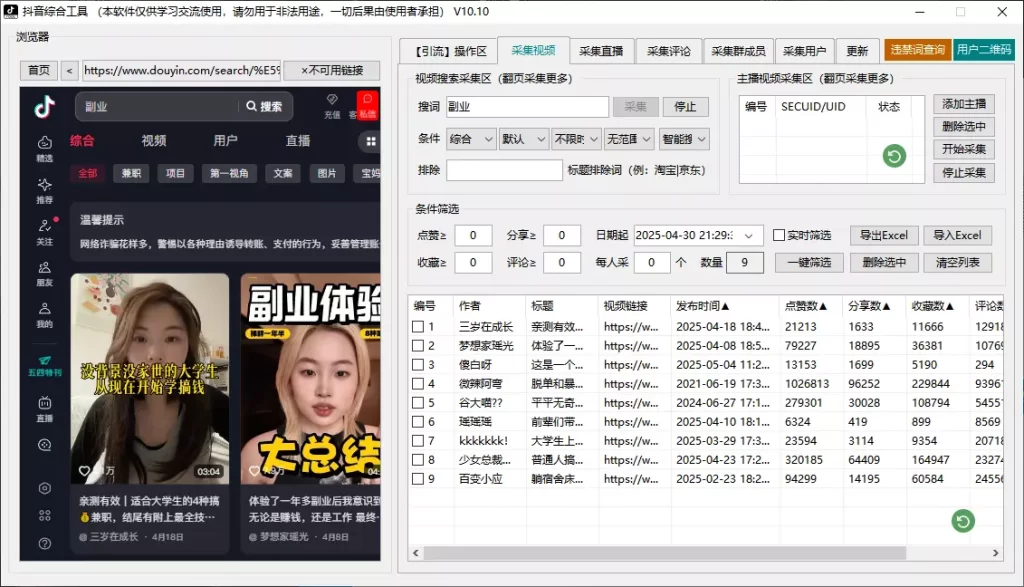Open the Douyin 视频 search tab
The width and height of the screenshot is (1024, 587).
[x=153, y=140]
